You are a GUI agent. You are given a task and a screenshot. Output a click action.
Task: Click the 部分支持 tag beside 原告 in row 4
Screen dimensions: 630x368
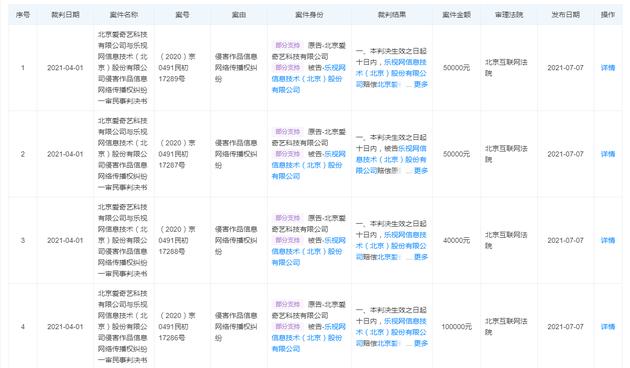[287, 304]
